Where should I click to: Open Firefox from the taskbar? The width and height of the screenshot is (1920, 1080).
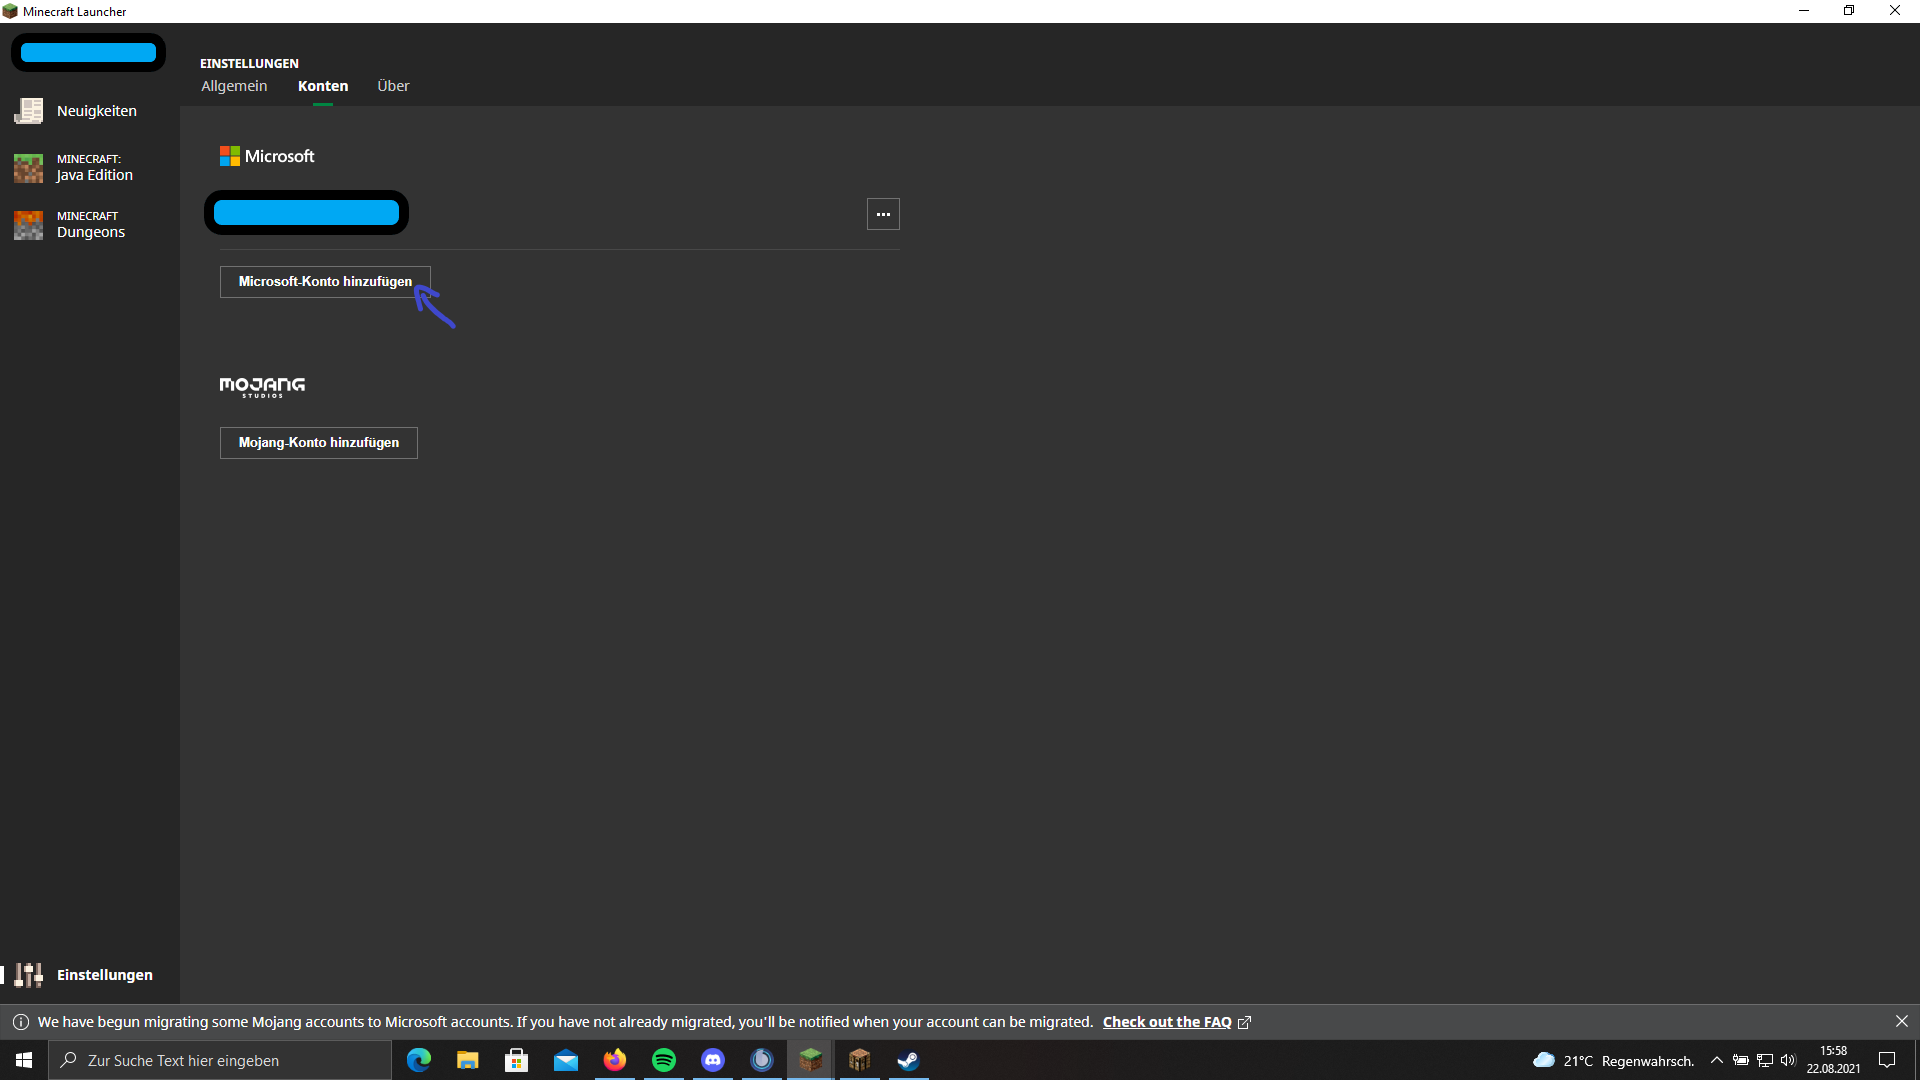615,1060
